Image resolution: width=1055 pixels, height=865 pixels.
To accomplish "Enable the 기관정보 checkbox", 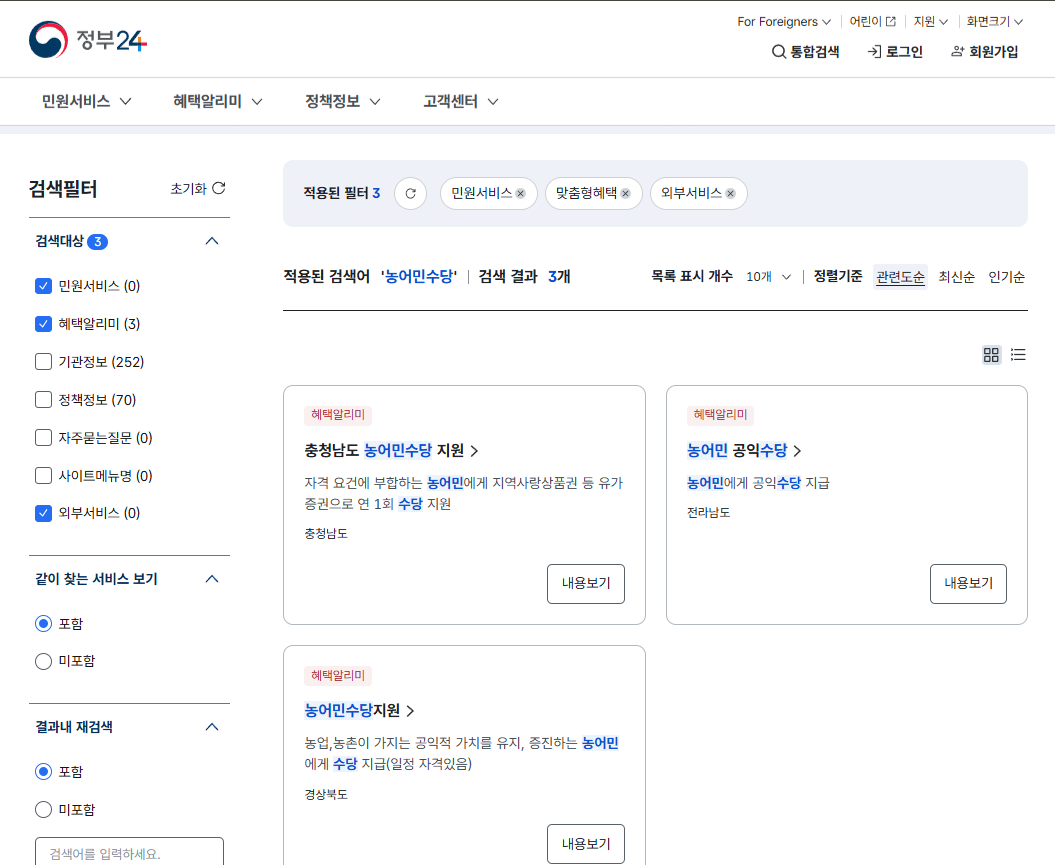I will pyautogui.click(x=43, y=362).
